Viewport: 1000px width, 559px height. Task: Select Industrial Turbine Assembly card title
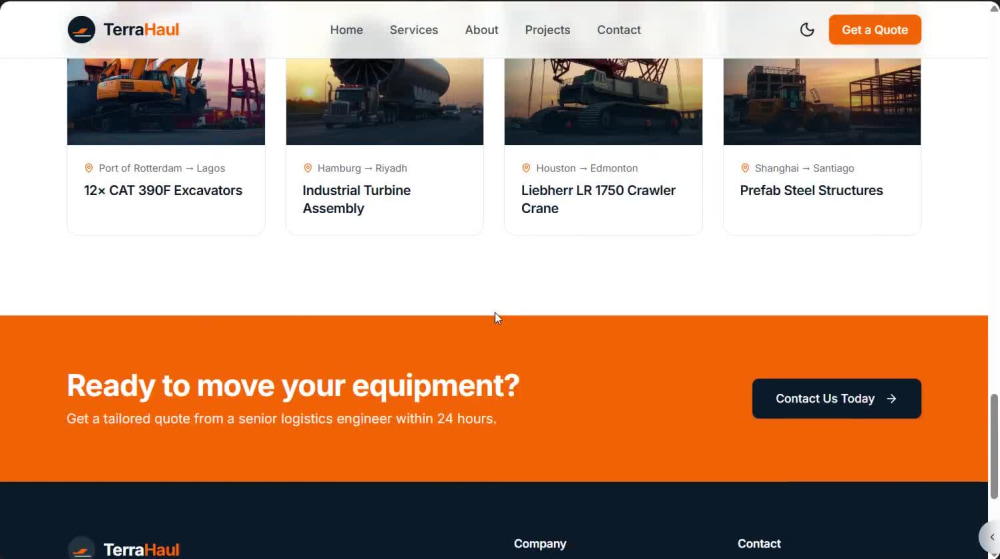[x=357, y=200]
